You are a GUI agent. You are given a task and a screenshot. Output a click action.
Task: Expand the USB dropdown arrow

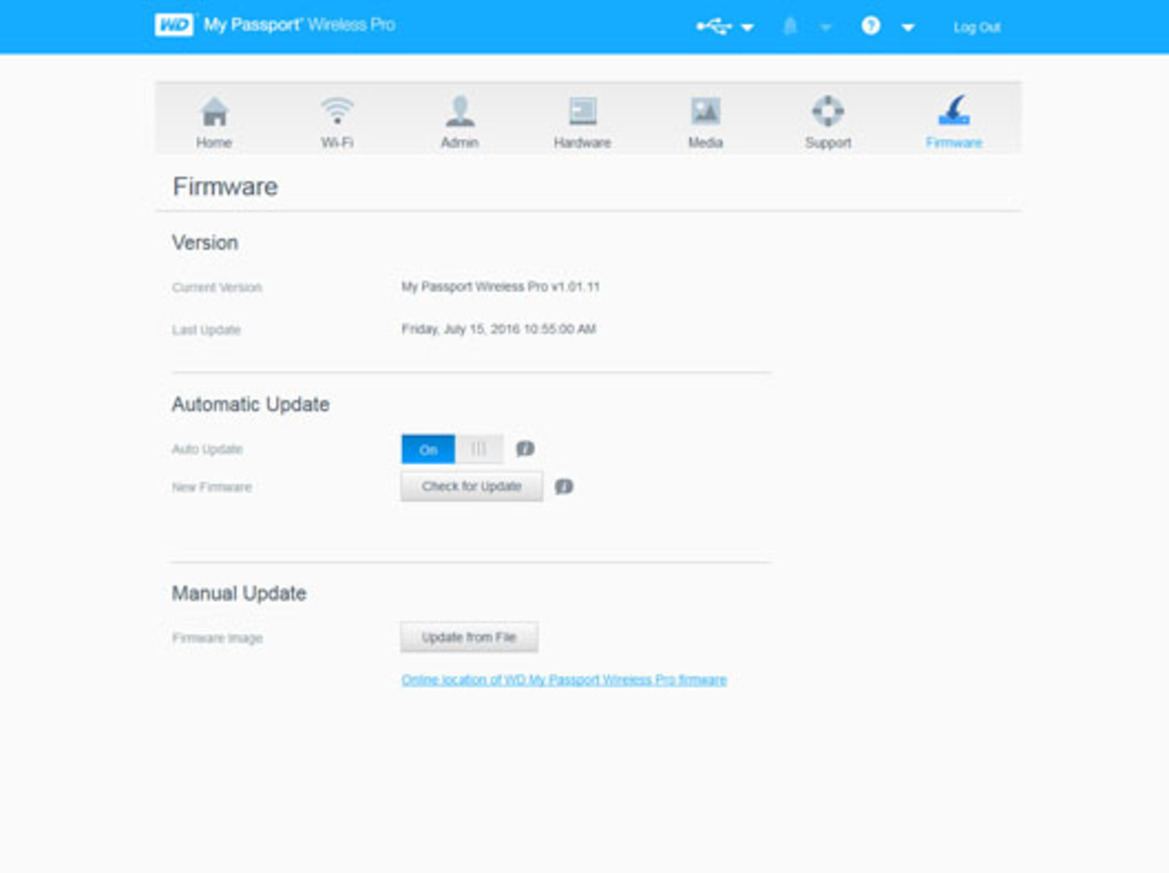pos(748,28)
